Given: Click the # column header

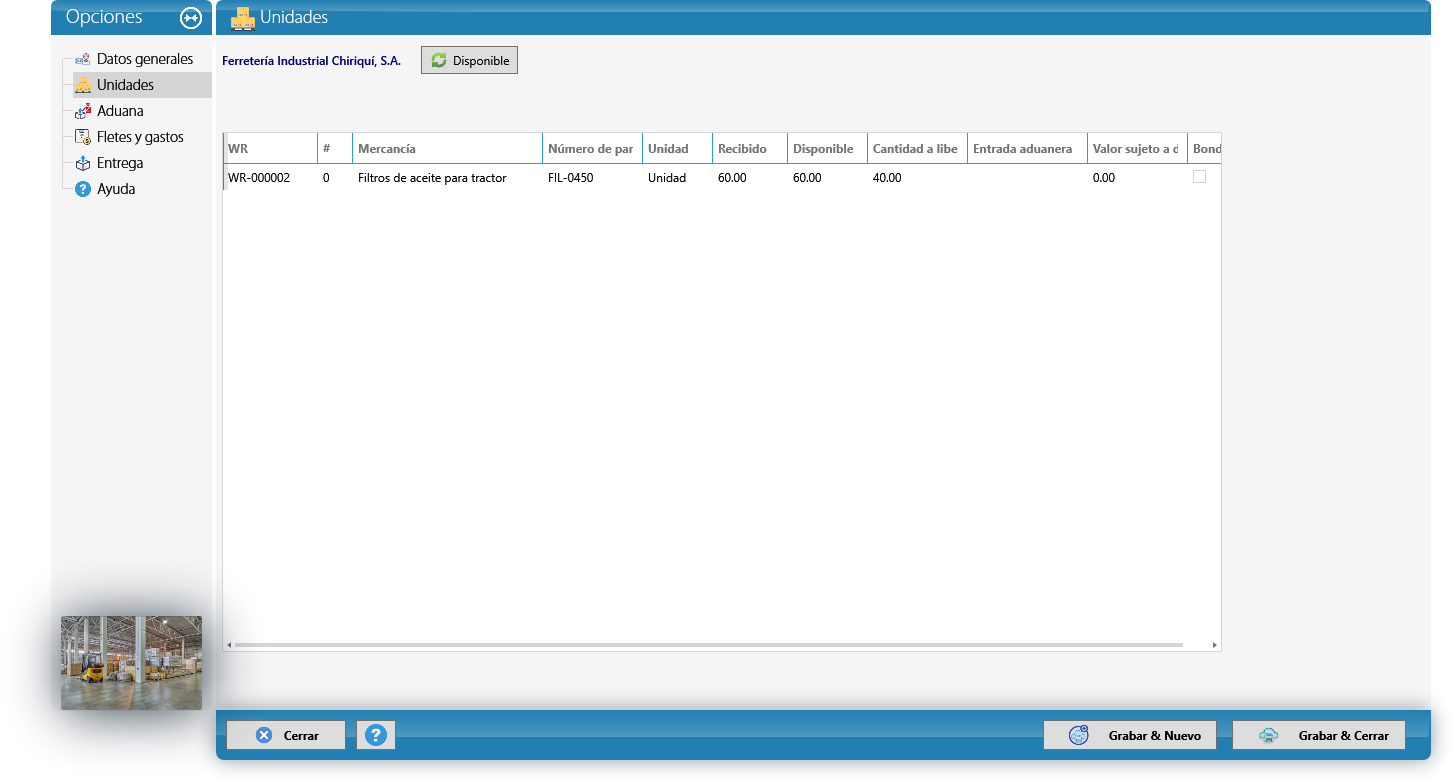Looking at the screenshot, I should pyautogui.click(x=335, y=149).
